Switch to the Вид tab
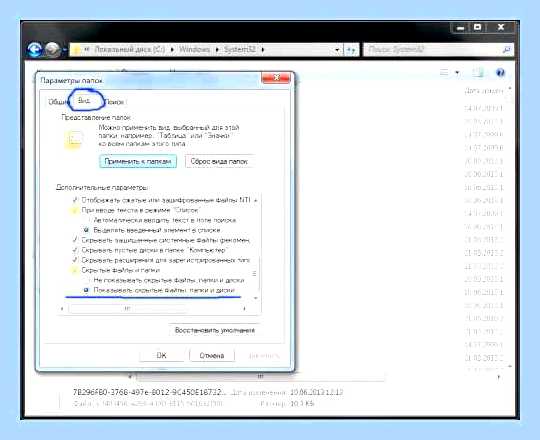 click(x=84, y=101)
